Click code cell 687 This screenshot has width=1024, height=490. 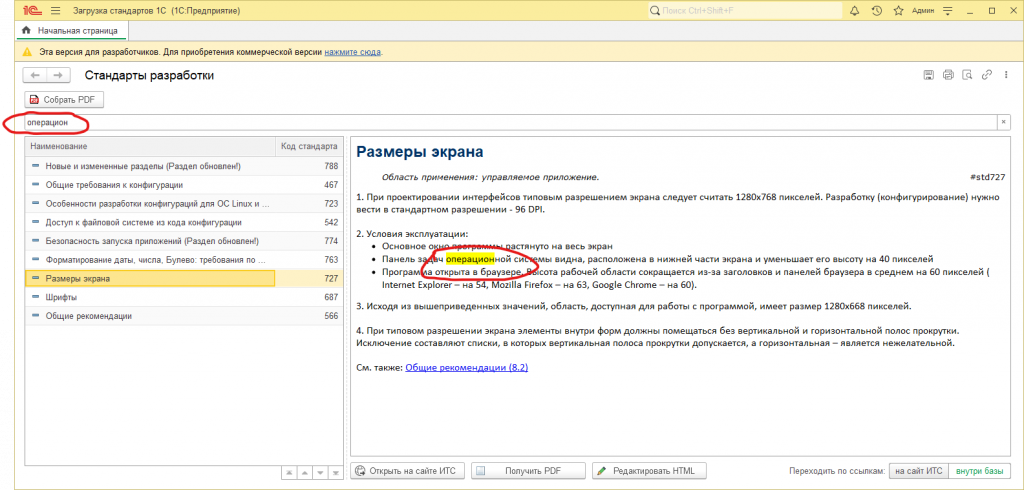coord(309,297)
